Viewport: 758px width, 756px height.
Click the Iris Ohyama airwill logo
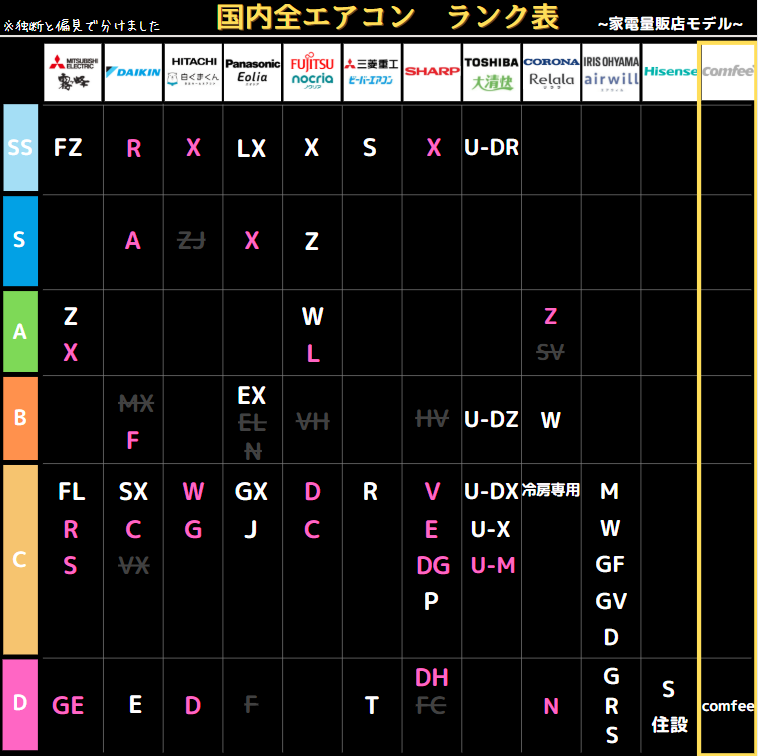coord(611,73)
